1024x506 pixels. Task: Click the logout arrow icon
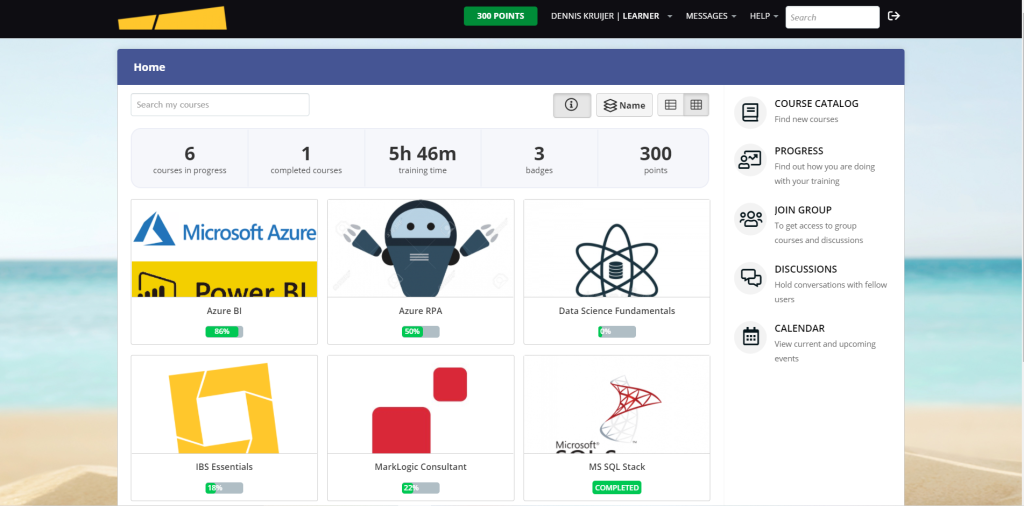tap(894, 16)
